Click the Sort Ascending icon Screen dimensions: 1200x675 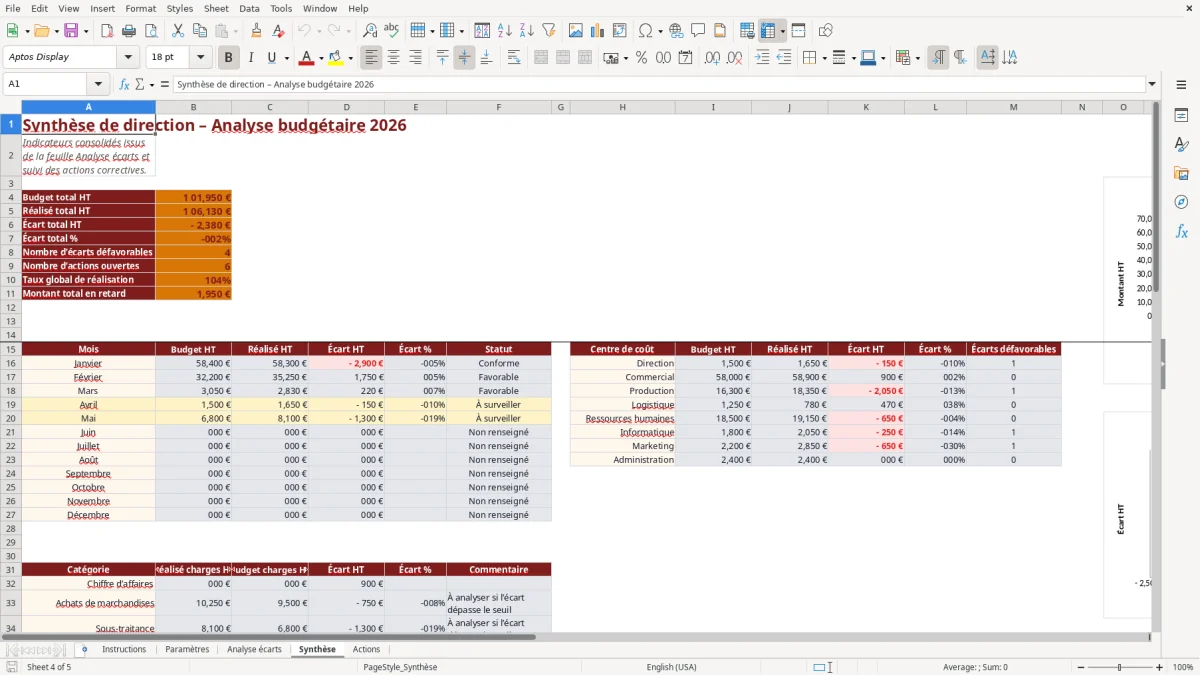tap(505, 31)
